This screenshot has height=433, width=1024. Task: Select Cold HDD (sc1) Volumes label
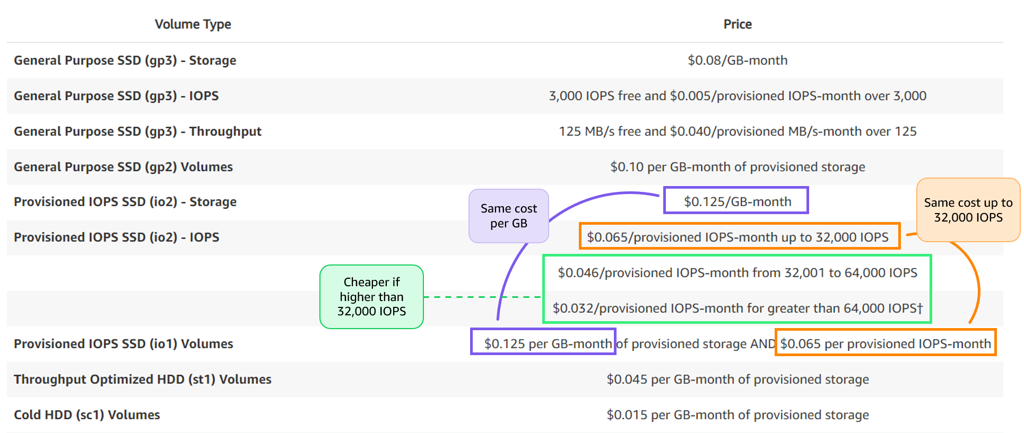(x=87, y=415)
